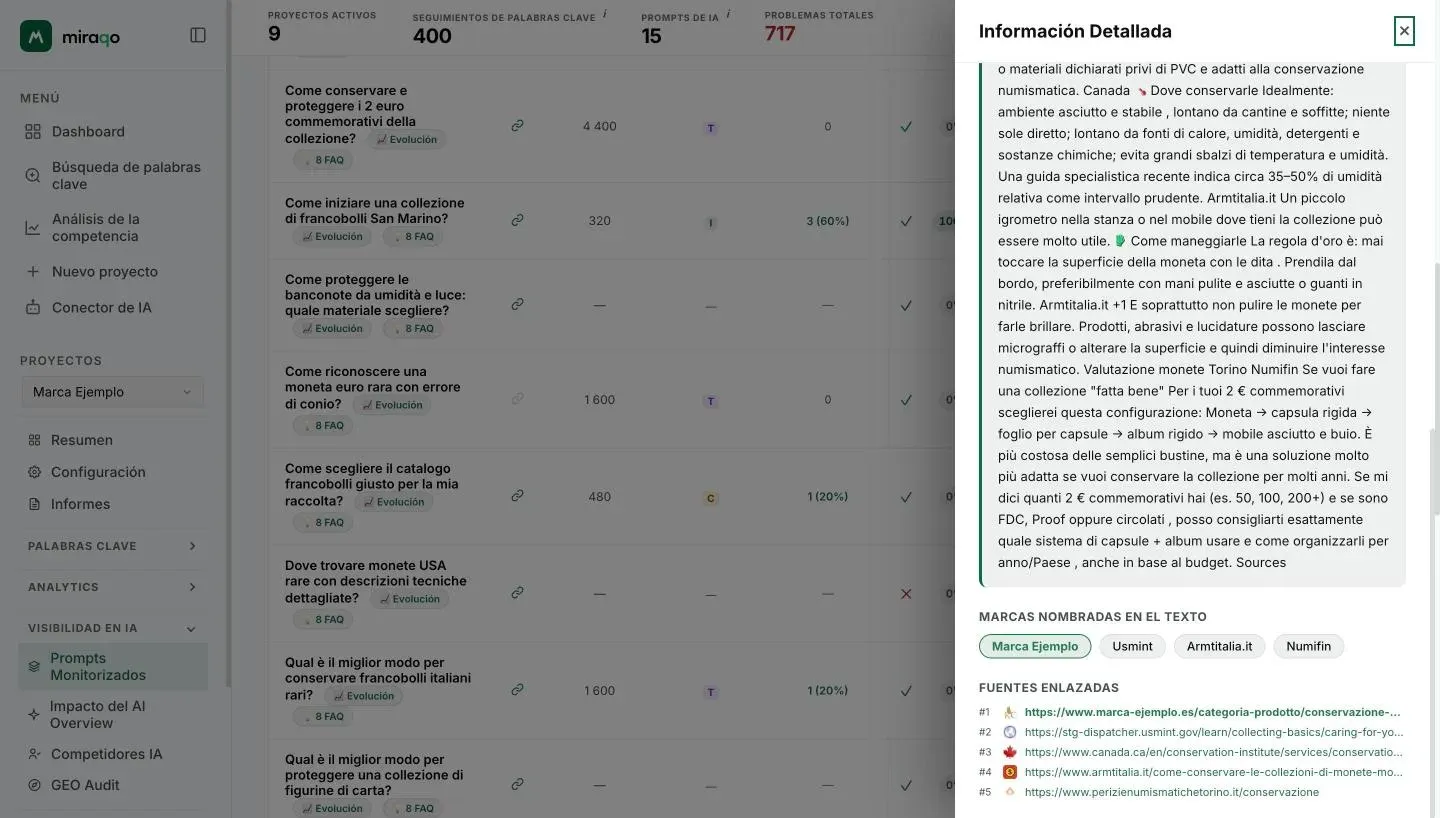Open GEO Audit

click(113, 785)
